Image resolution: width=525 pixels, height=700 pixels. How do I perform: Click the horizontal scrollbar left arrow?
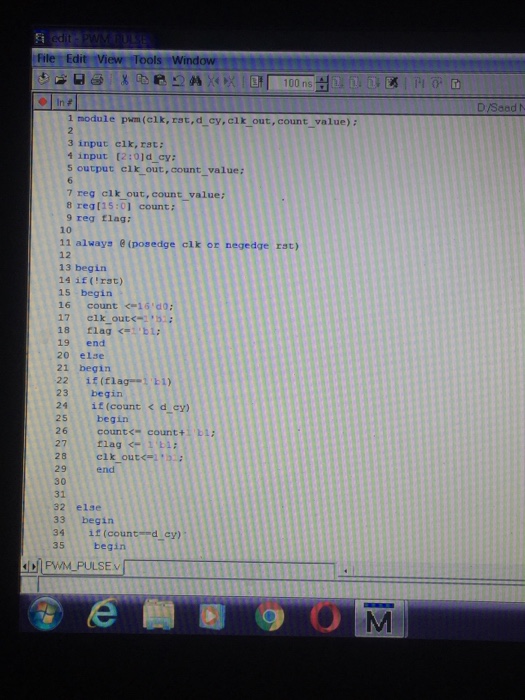tap(345, 570)
